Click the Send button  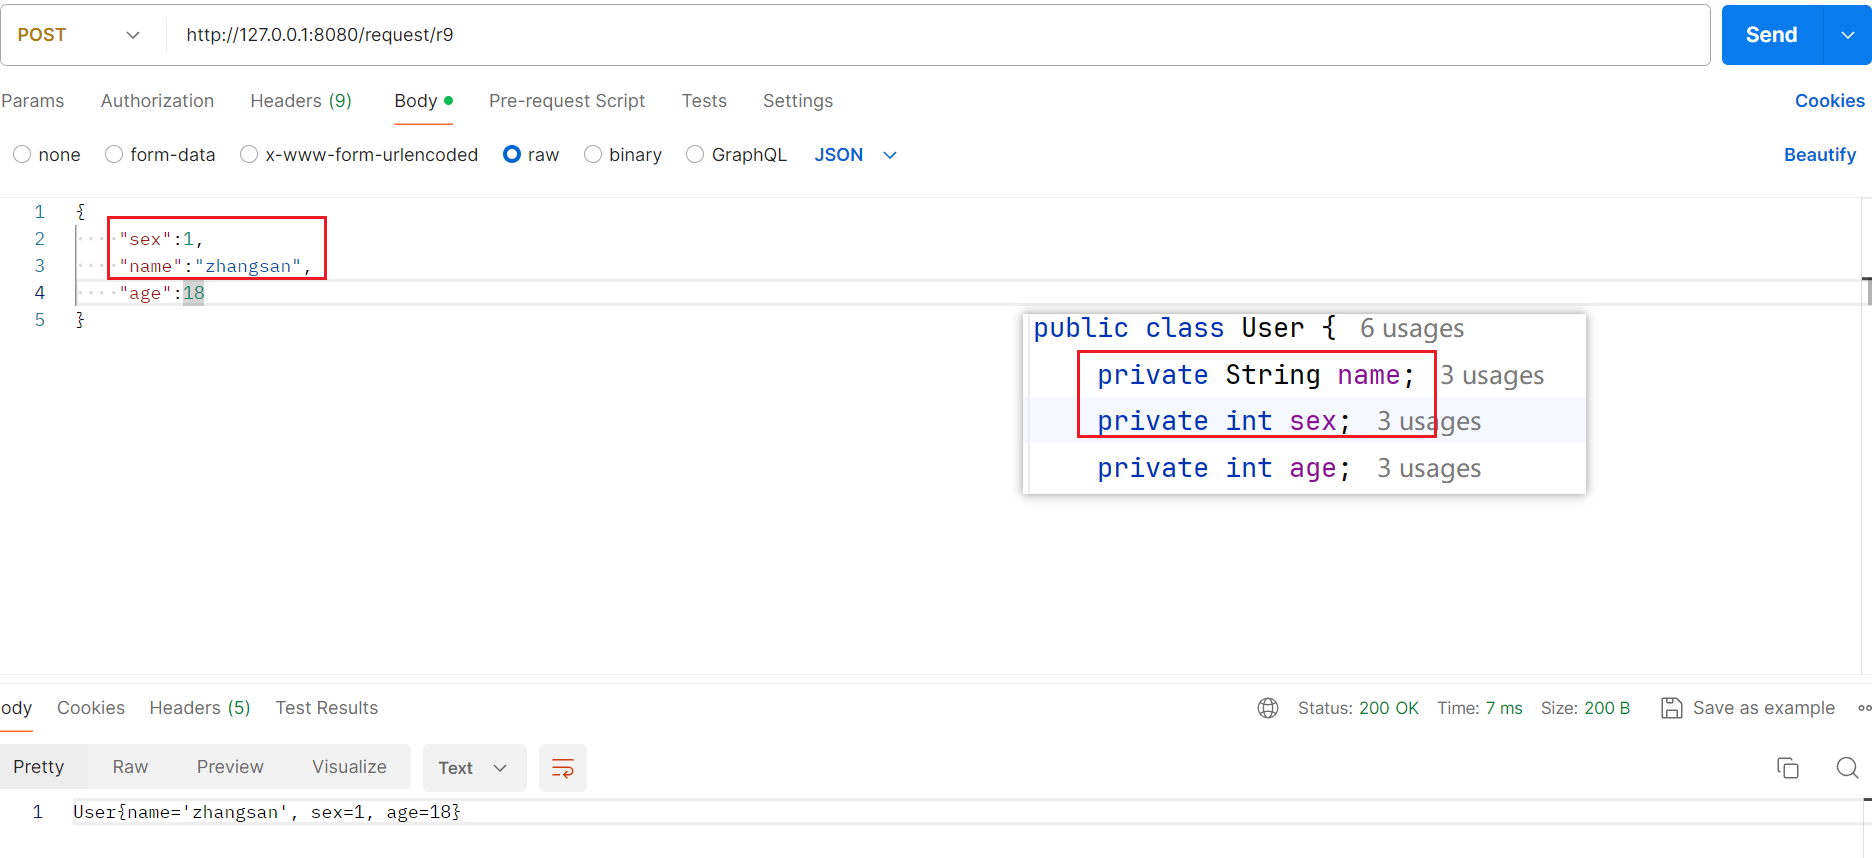(1772, 35)
